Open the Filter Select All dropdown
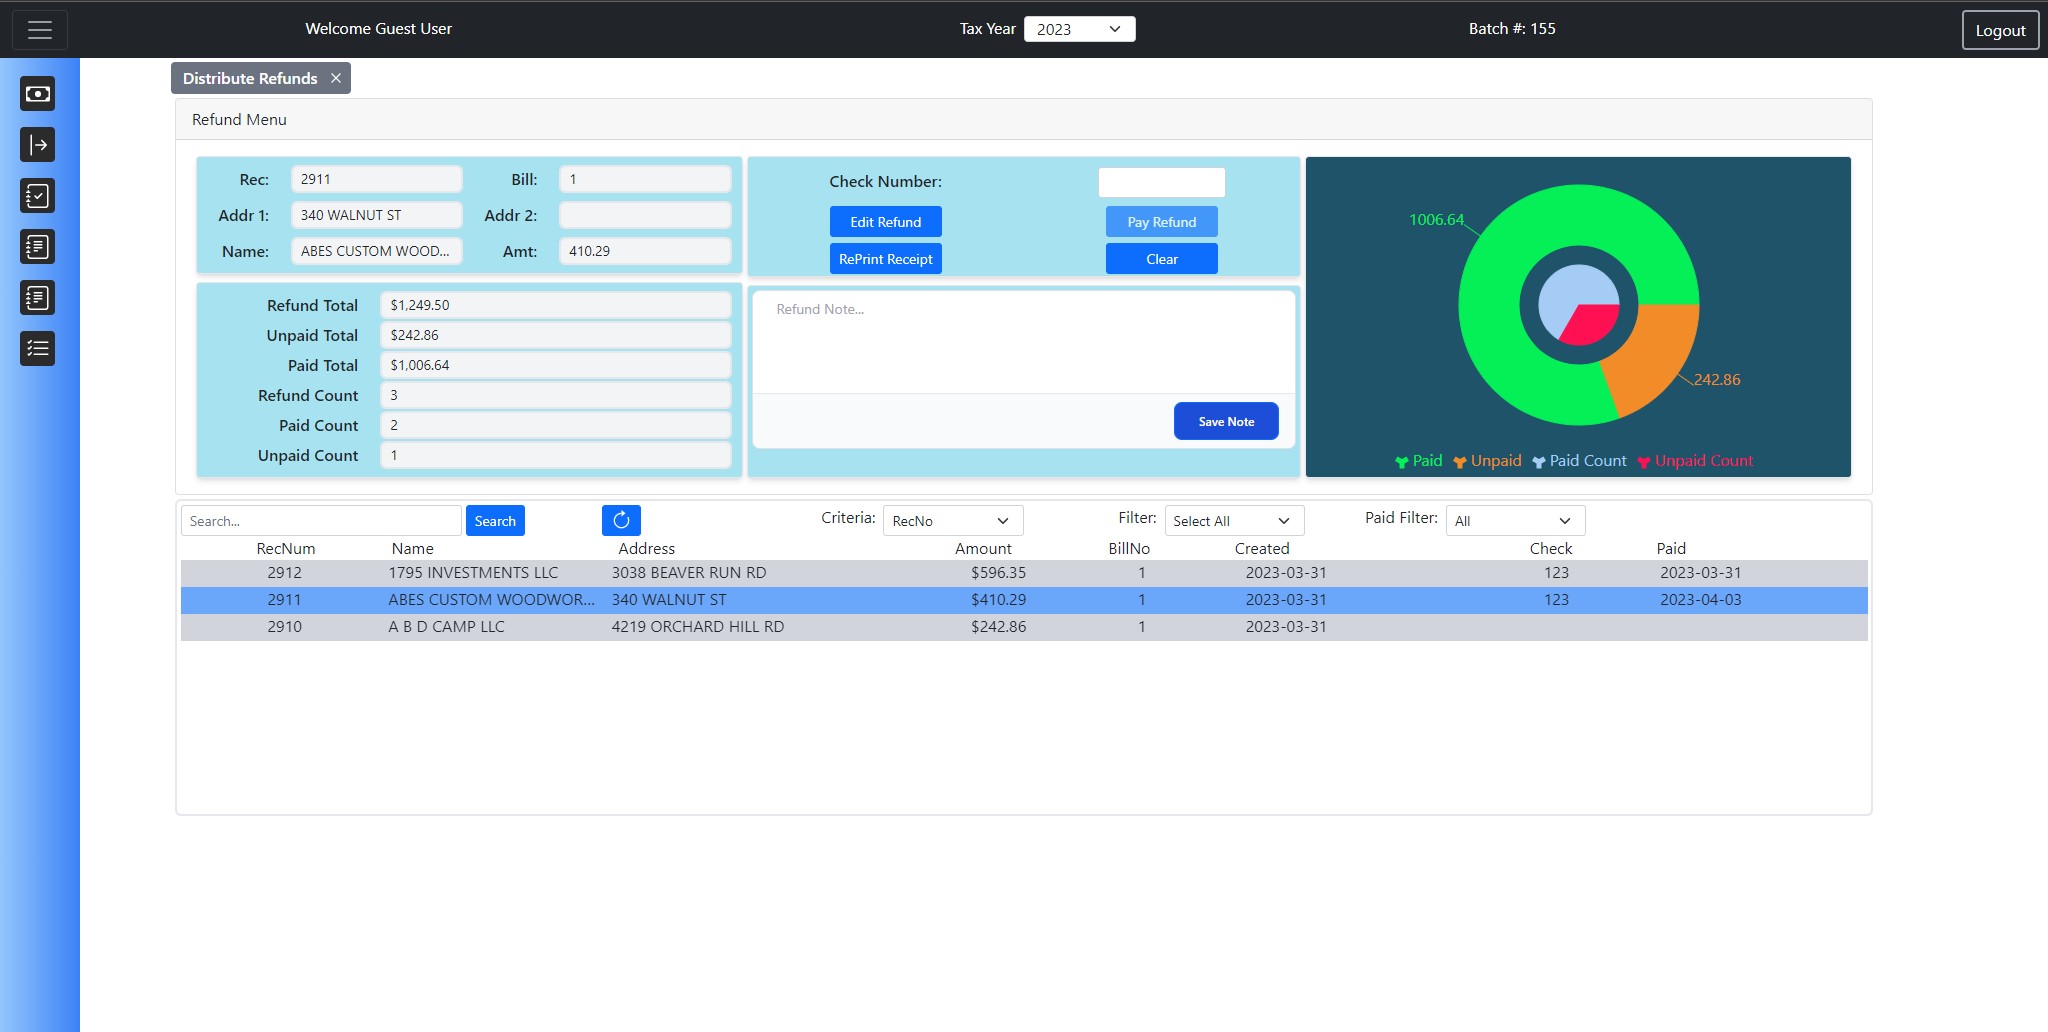The height and width of the screenshot is (1032, 2048). tap(1234, 521)
